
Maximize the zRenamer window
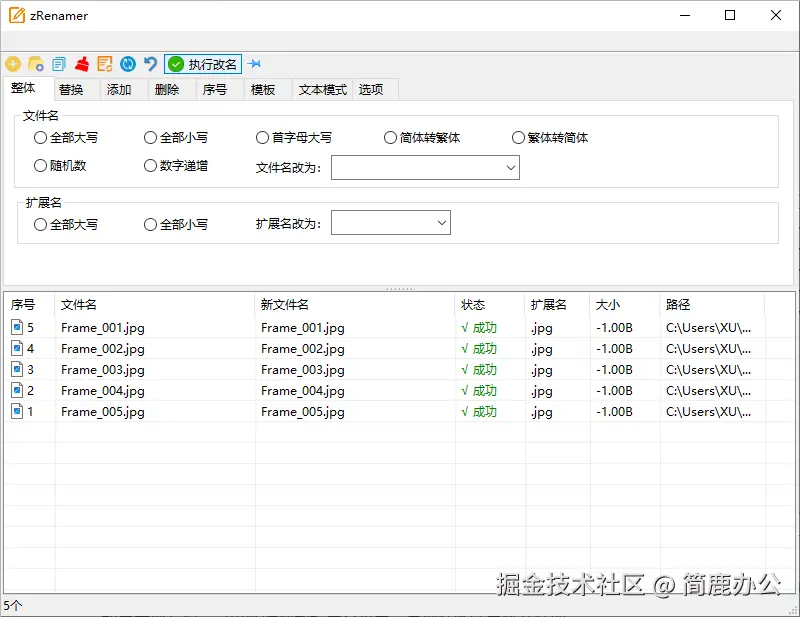tap(730, 15)
